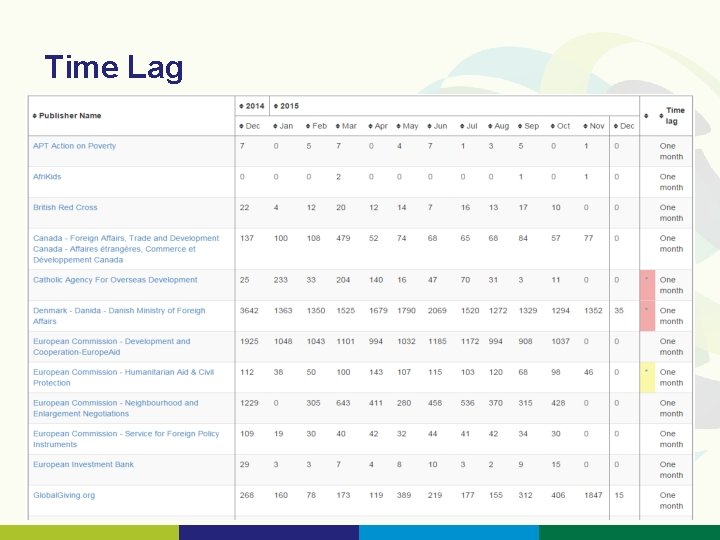Sort by the Oct column
This screenshot has width=720, height=540.
(560, 126)
